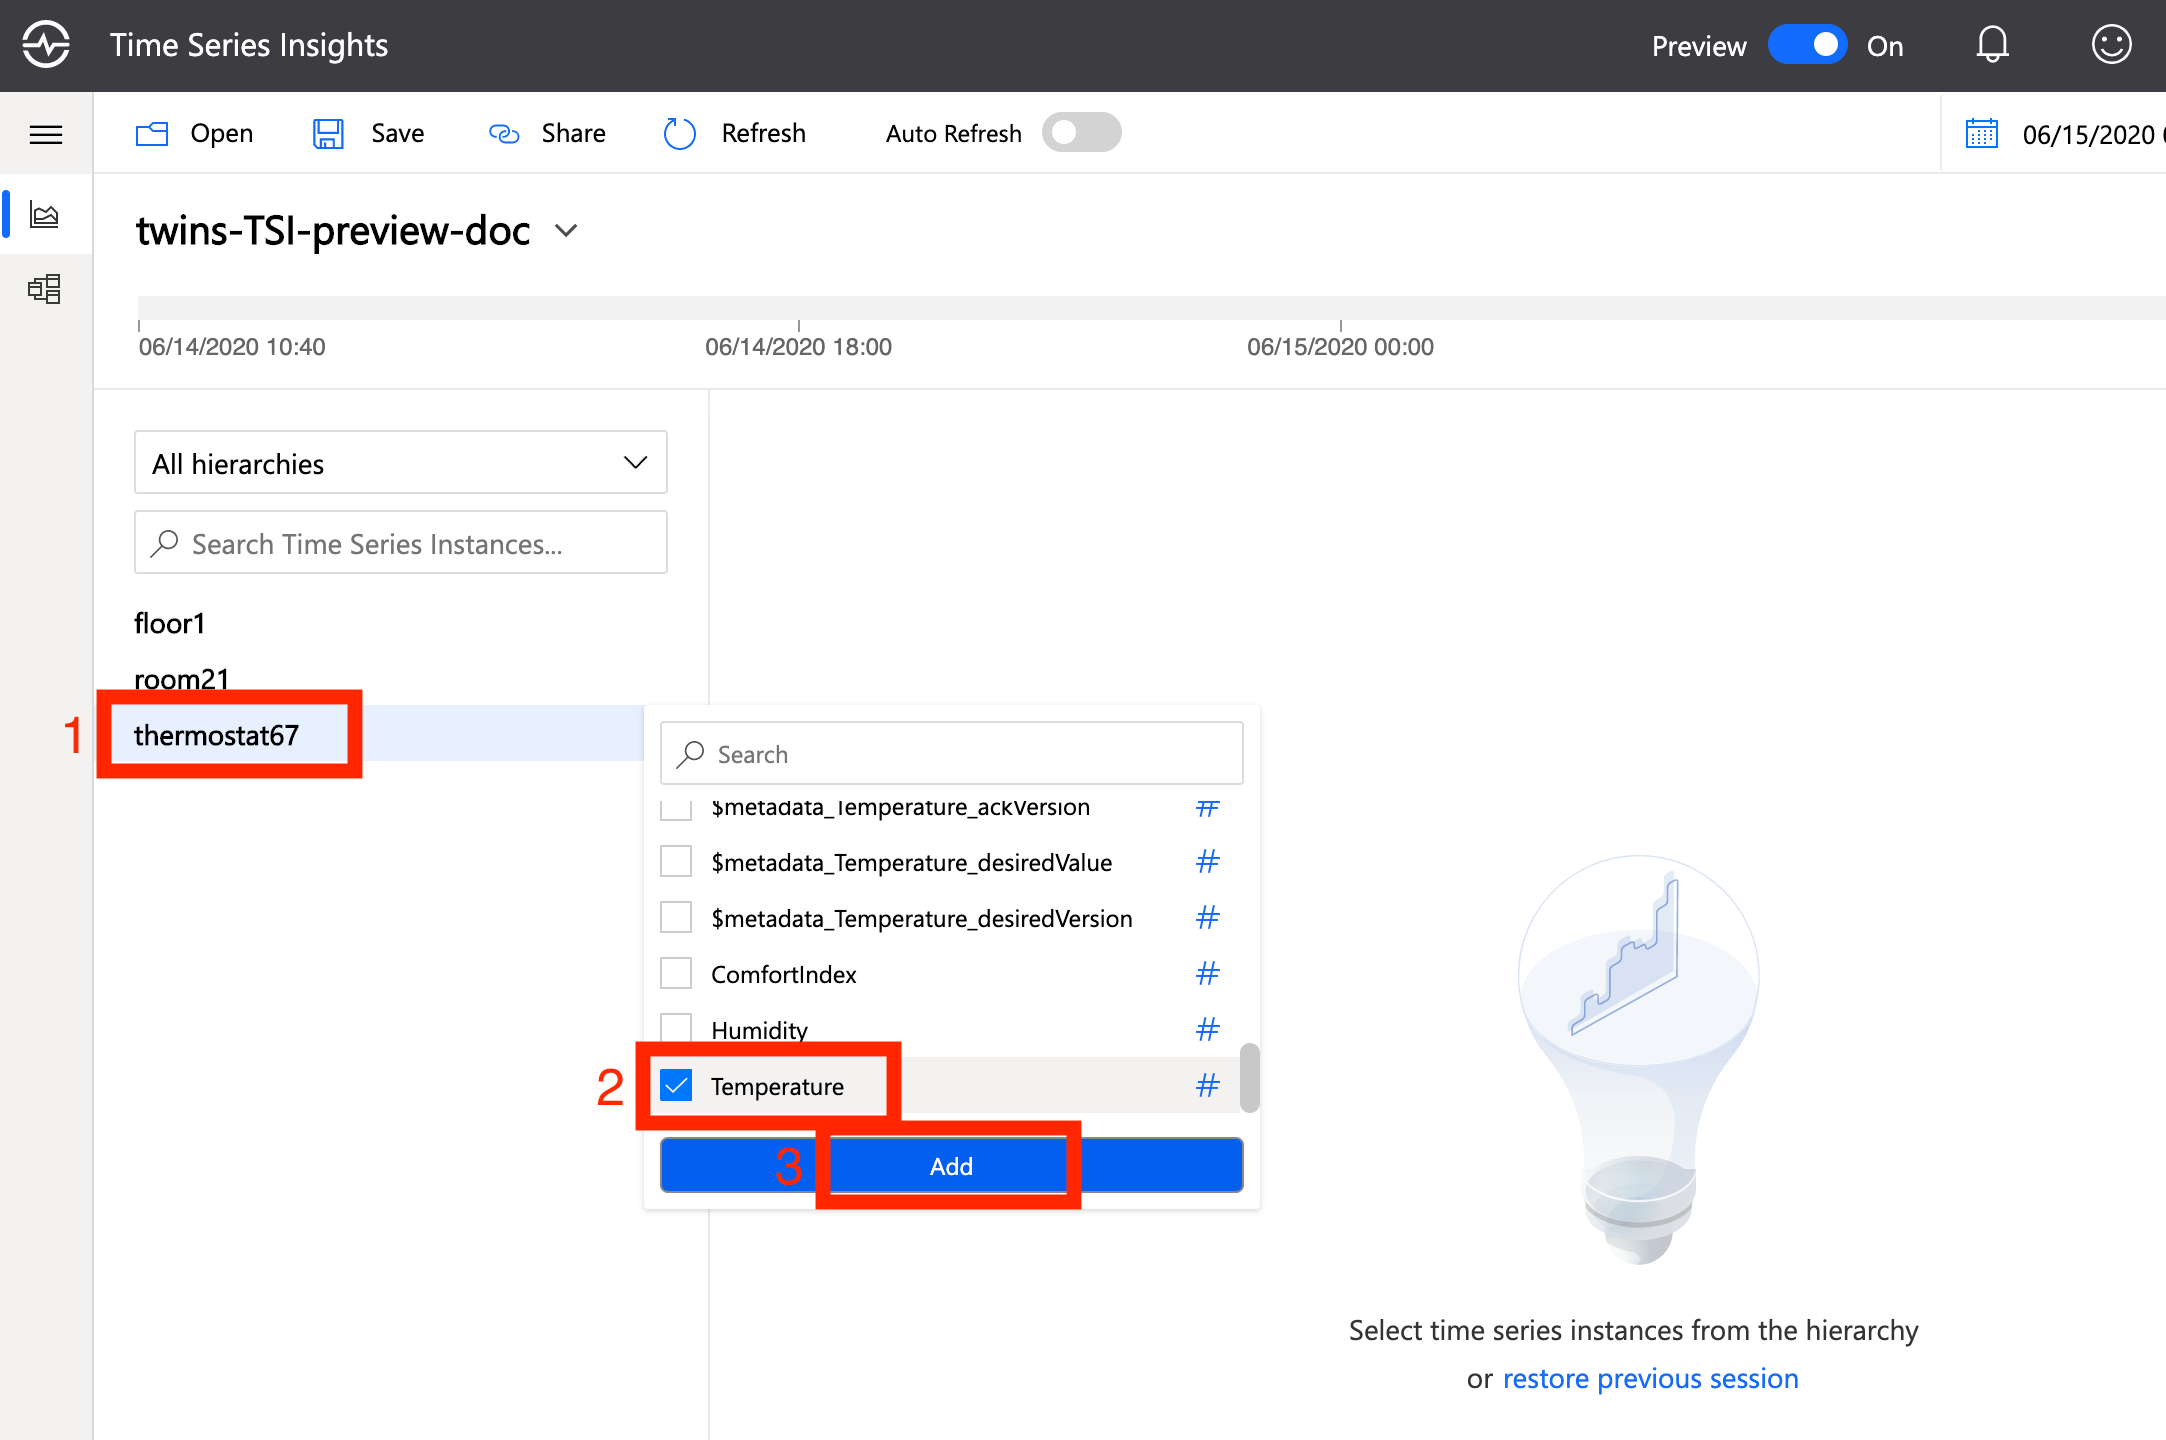The image size is (2166, 1440).
Task: Open the notifications bell
Action: [1992, 45]
